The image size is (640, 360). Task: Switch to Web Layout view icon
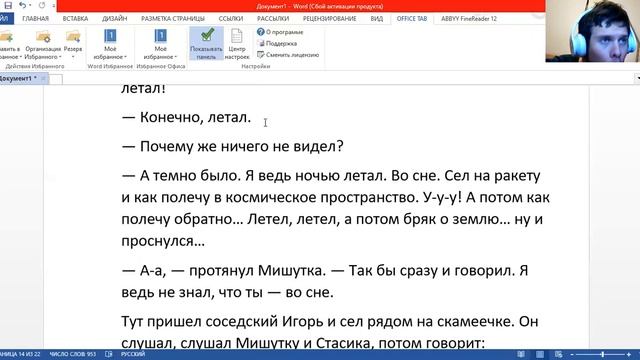click(558, 354)
